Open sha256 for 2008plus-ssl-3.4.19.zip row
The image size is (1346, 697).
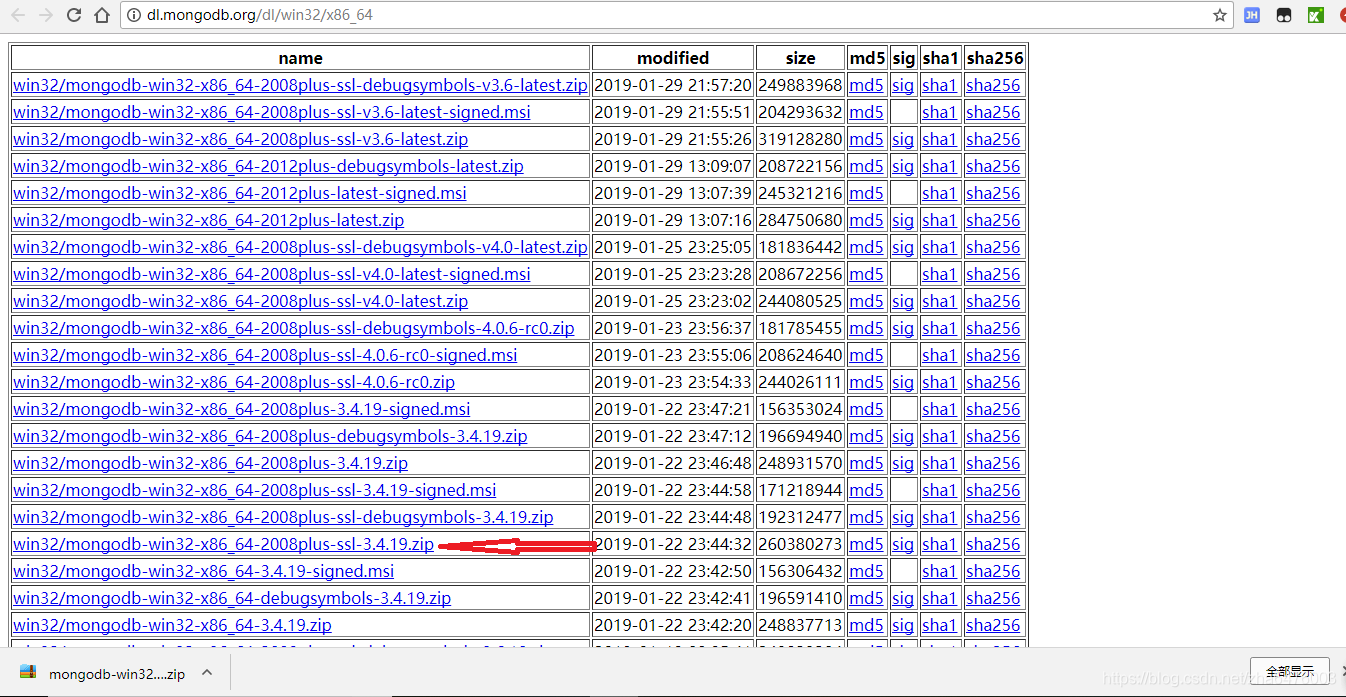(x=993, y=544)
